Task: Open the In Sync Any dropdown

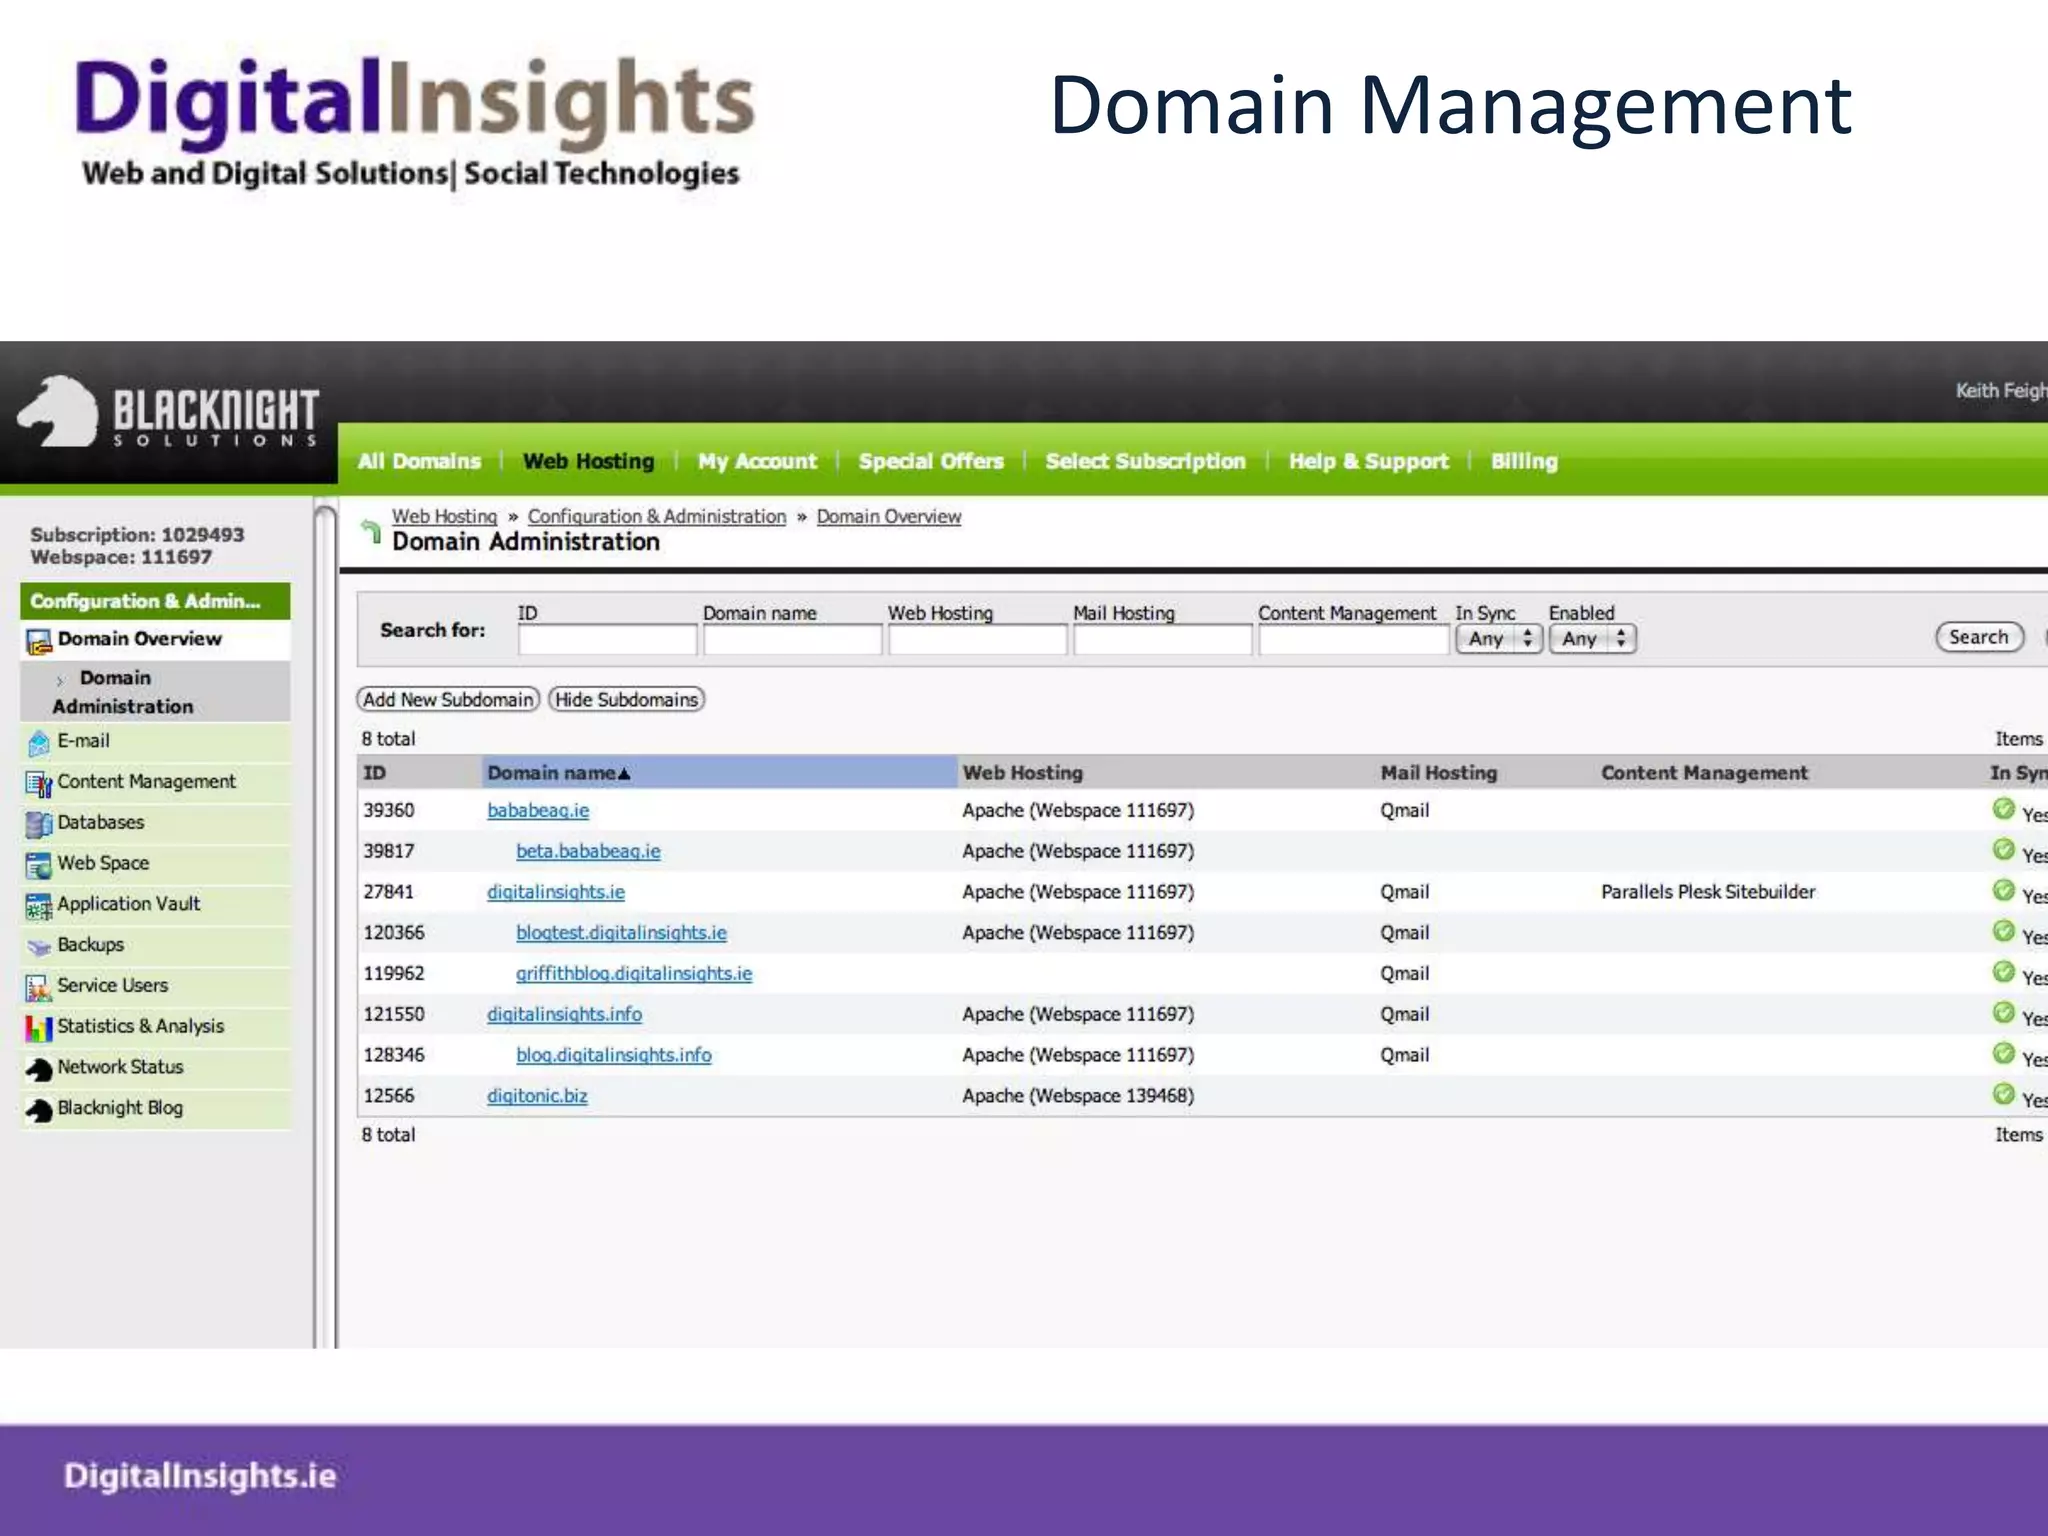Action: [x=1498, y=639]
